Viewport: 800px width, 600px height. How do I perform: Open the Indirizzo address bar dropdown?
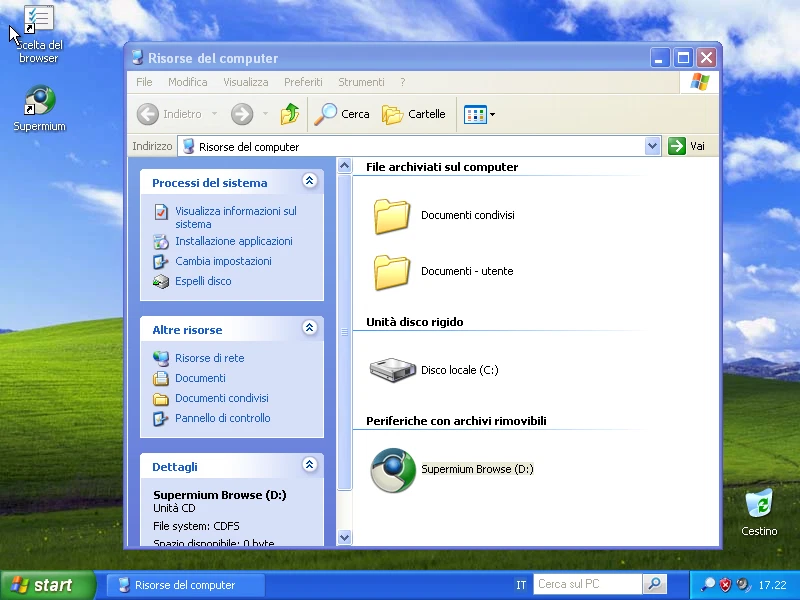pyautogui.click(x=652, y=145)
